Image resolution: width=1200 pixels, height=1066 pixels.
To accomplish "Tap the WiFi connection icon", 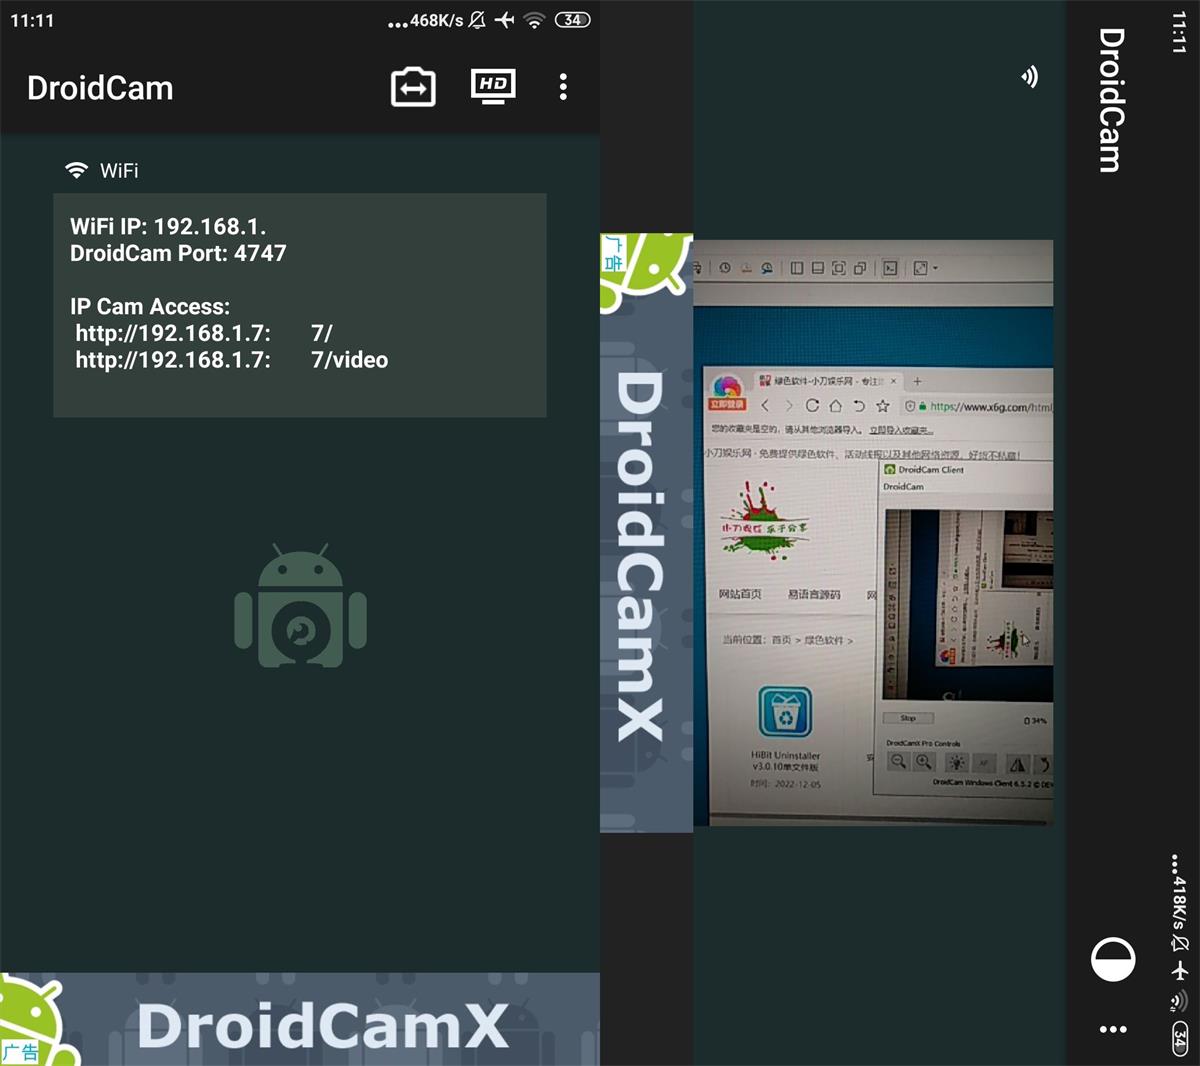I will coord(76,170).
